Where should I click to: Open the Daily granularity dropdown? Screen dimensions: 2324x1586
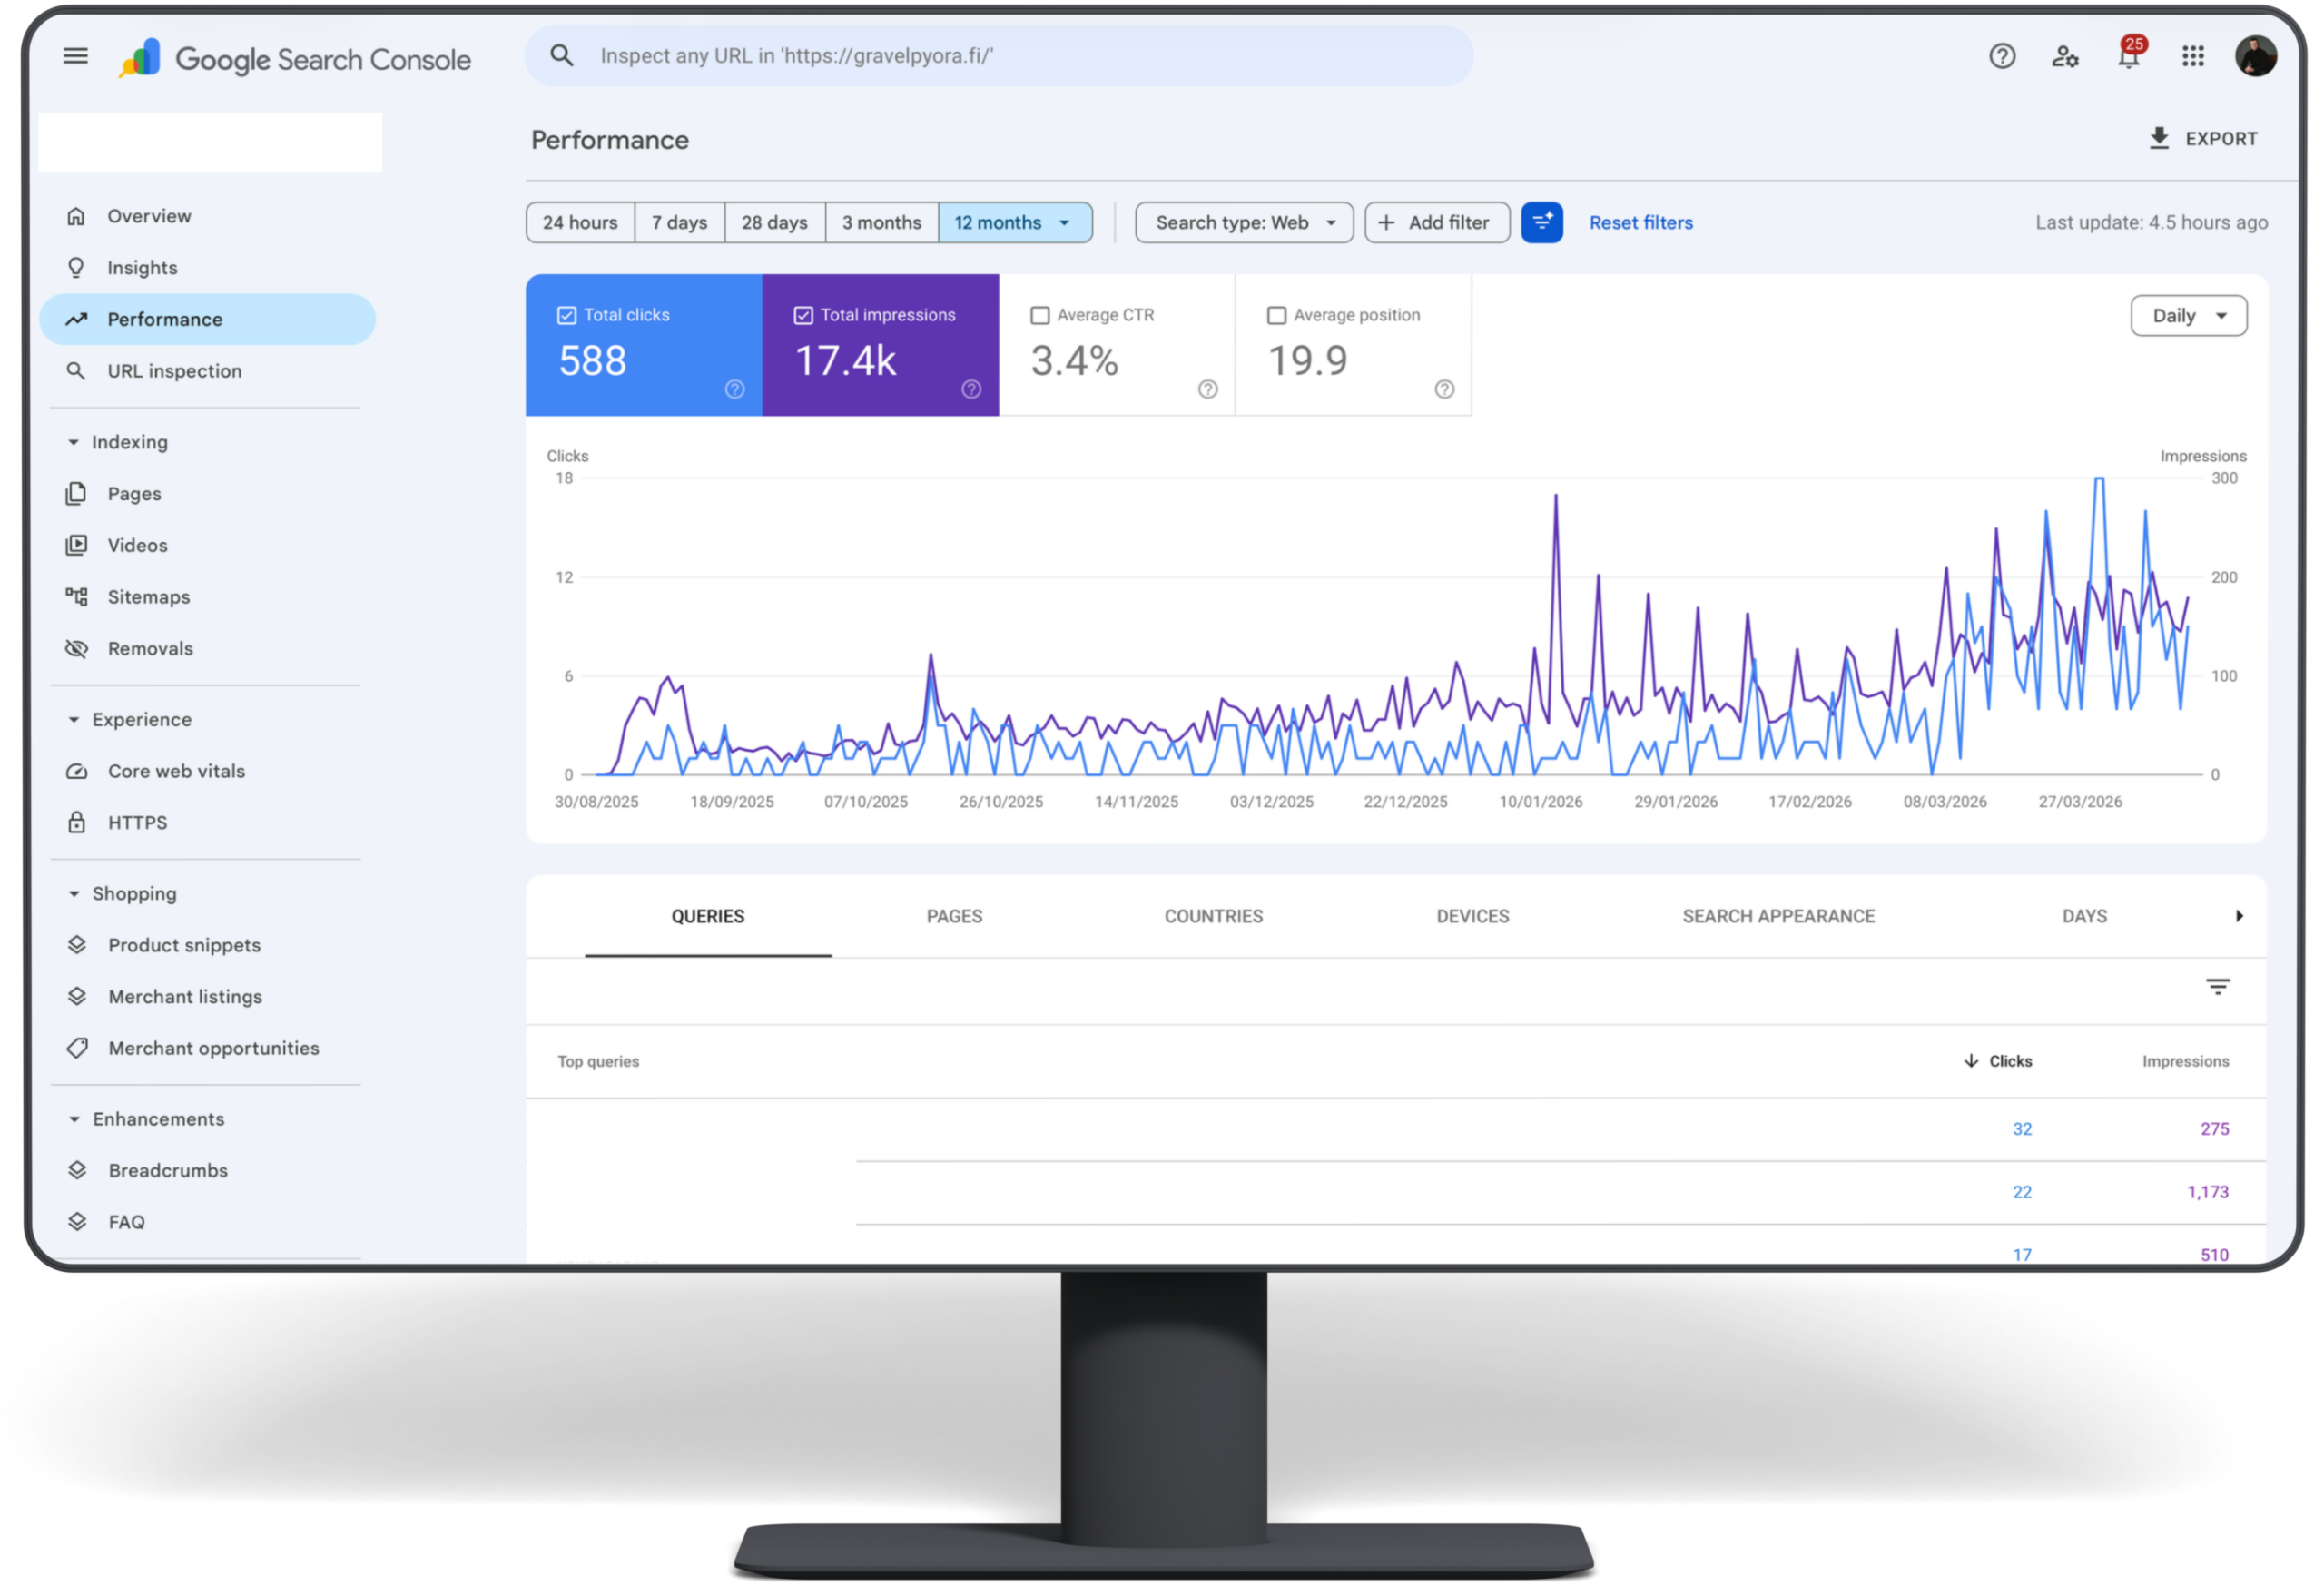click(x=2188, y=315)
